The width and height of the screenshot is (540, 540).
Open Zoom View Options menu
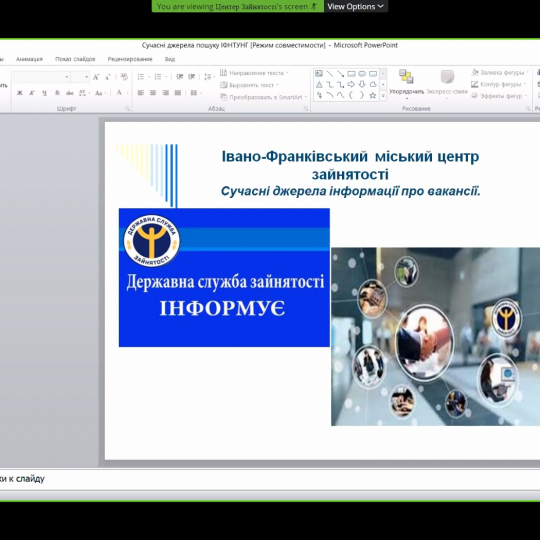[355, 6]
